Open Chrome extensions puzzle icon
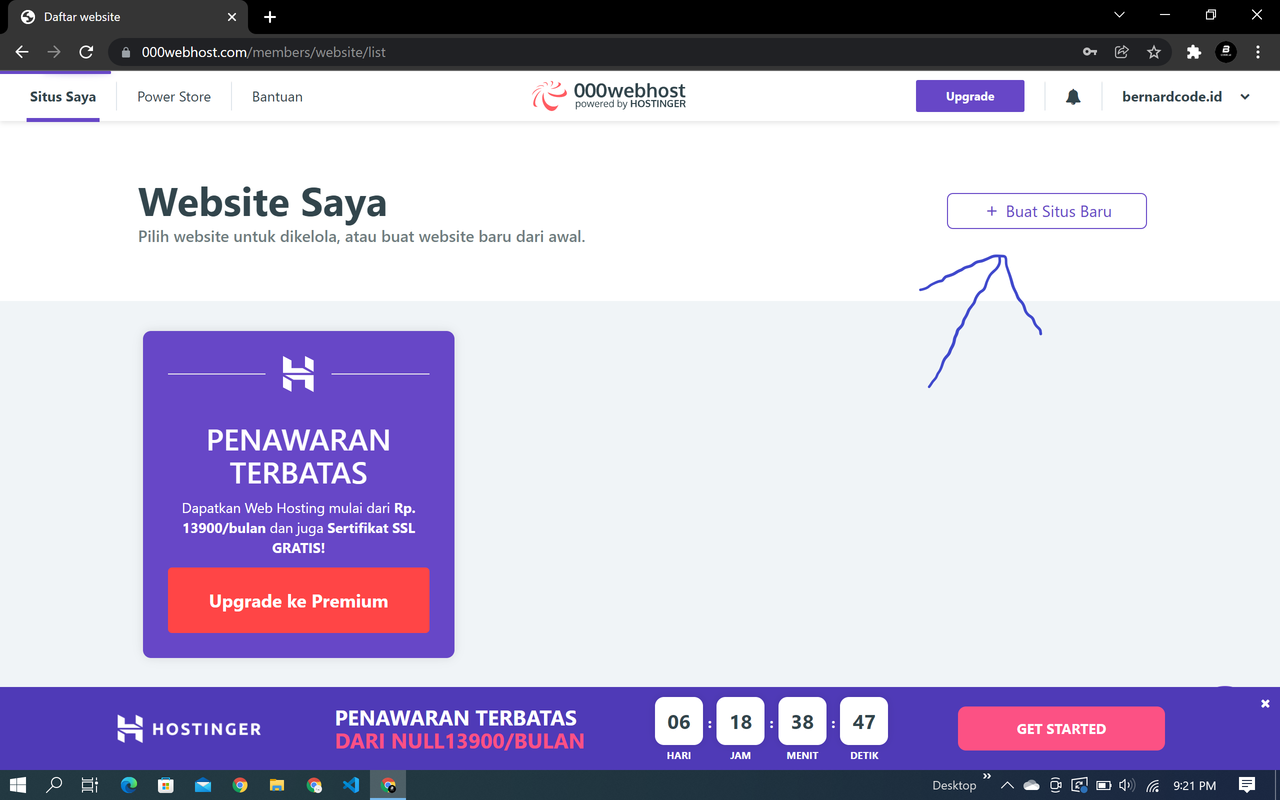This screenshot has width=1280, height=800. [x=1193, y=52]
